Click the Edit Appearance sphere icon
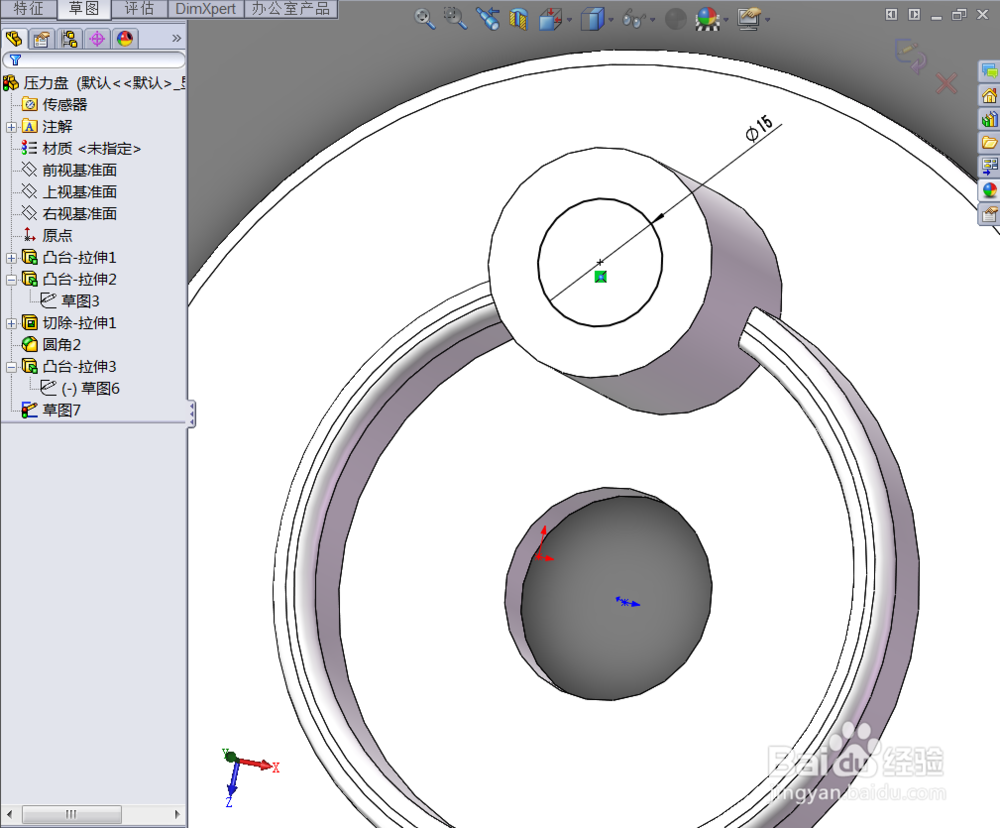Viewport: 1000px width, 828px height. (x=675, y=19)
